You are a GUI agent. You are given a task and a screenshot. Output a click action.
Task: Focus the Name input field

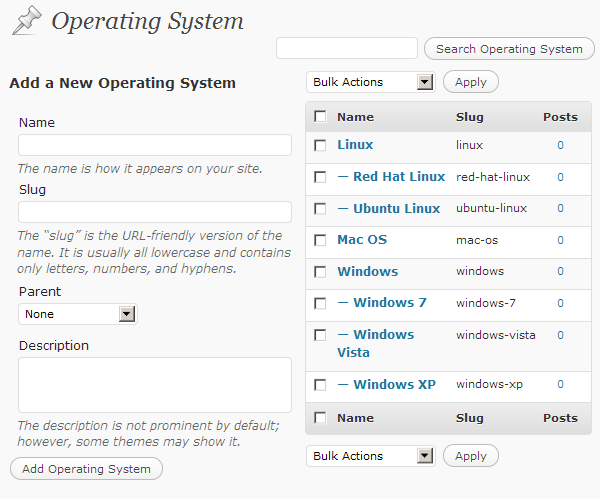(155, 145)
